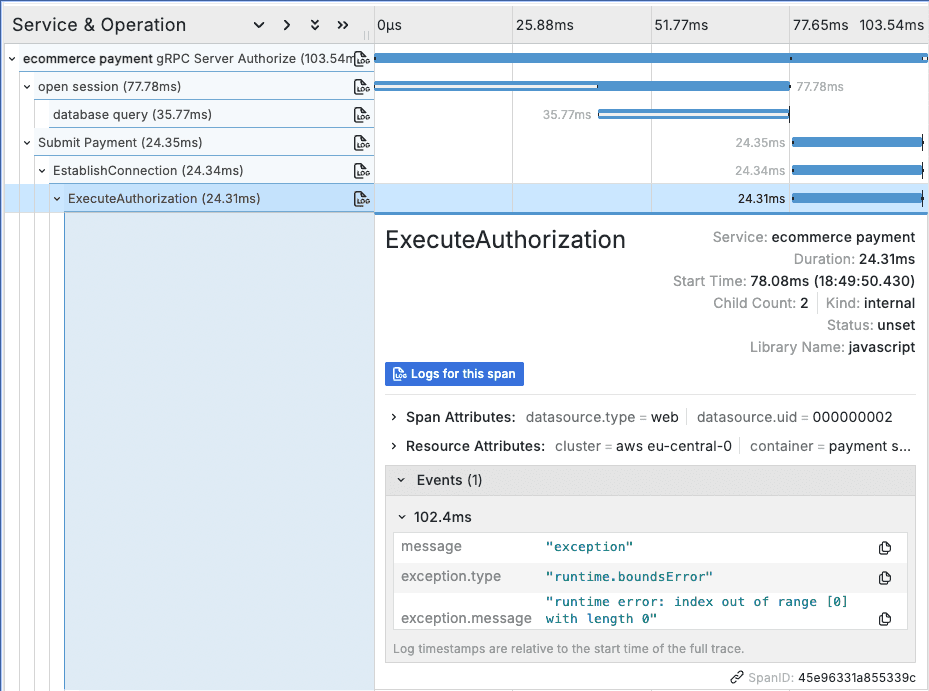Open logs for the ecommerce payment span
Screen dimensions: 929x691
[x=361, y=58]
